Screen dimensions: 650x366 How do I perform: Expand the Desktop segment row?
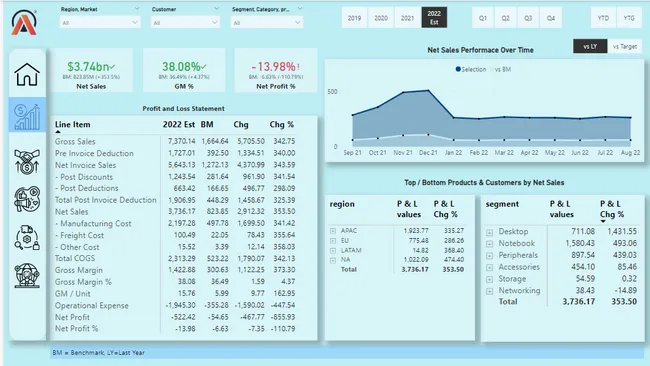tap(490, 233)
